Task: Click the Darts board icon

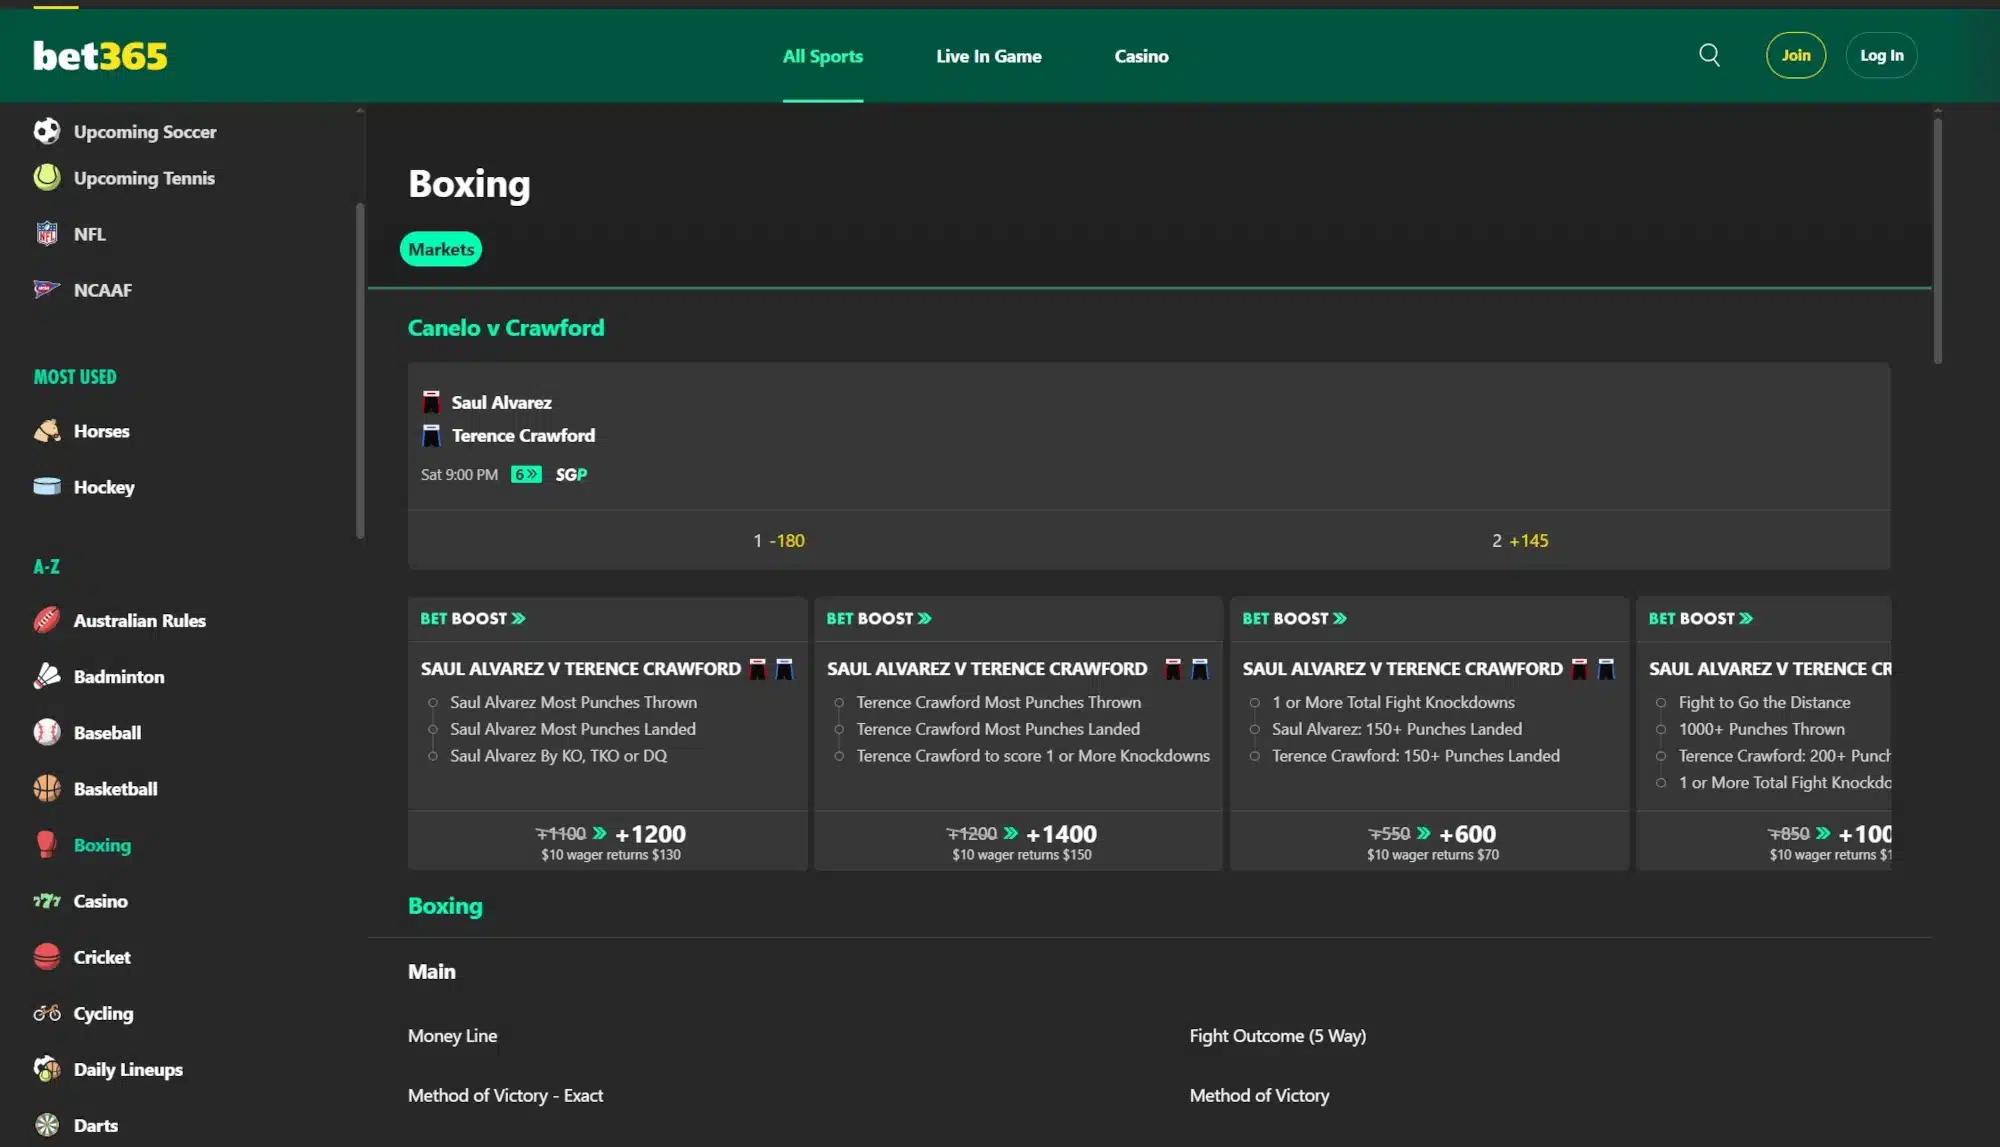Action: [x=47, y=1125]
